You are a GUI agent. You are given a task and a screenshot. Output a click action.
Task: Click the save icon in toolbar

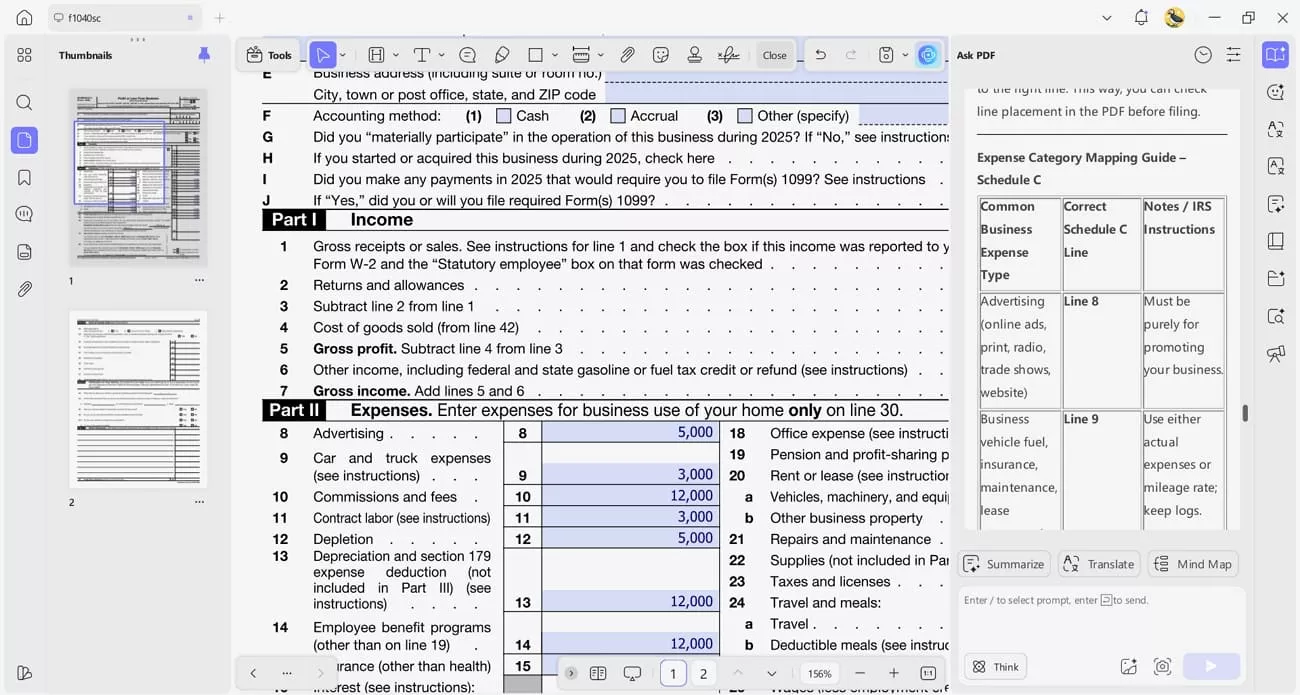coord(886,55)
